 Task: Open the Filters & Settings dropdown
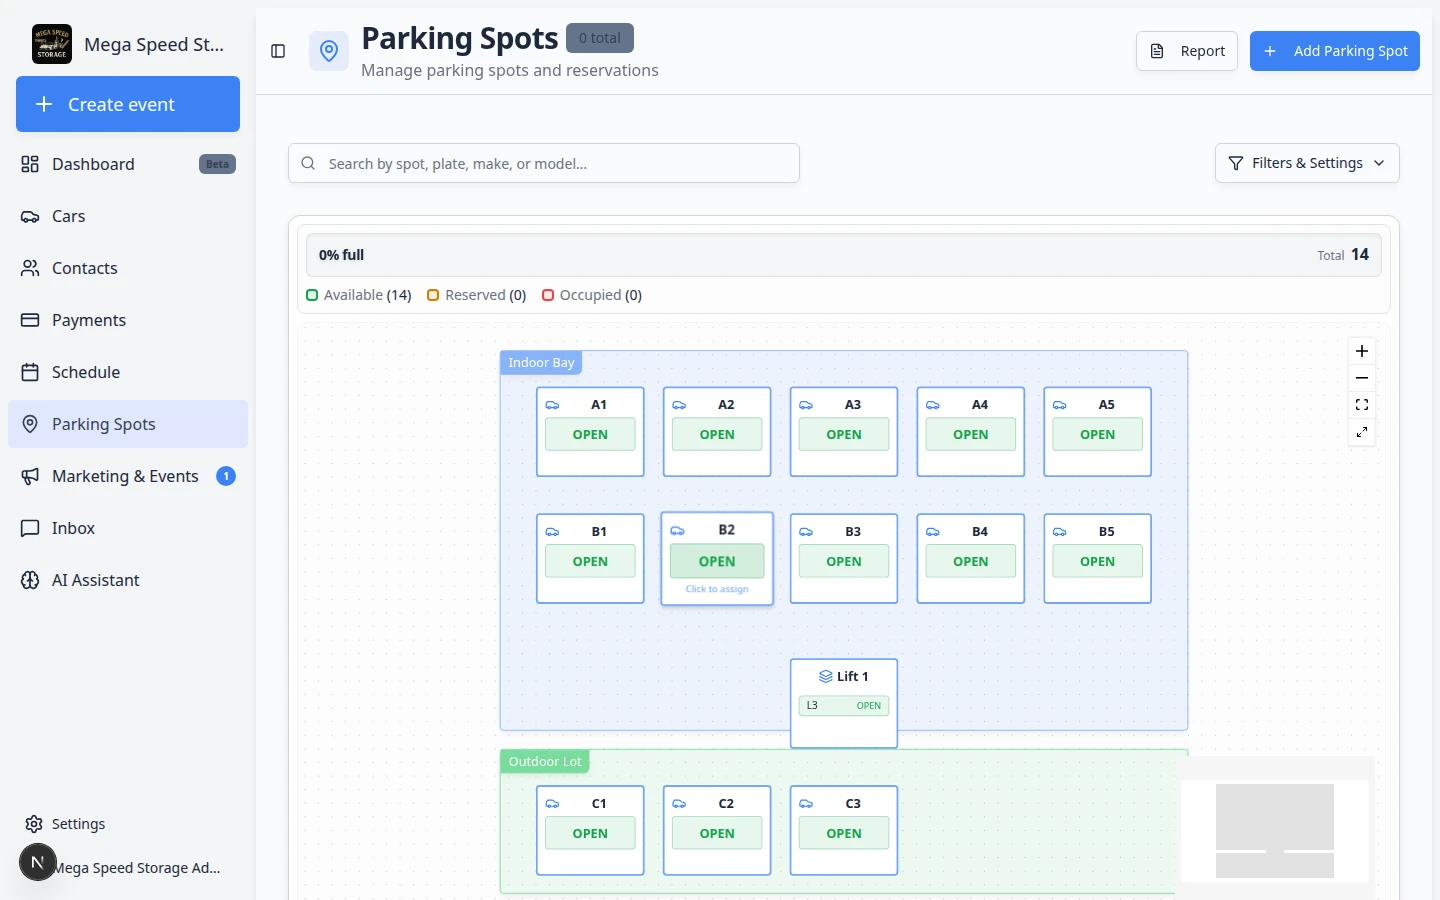coord(1307,163)
